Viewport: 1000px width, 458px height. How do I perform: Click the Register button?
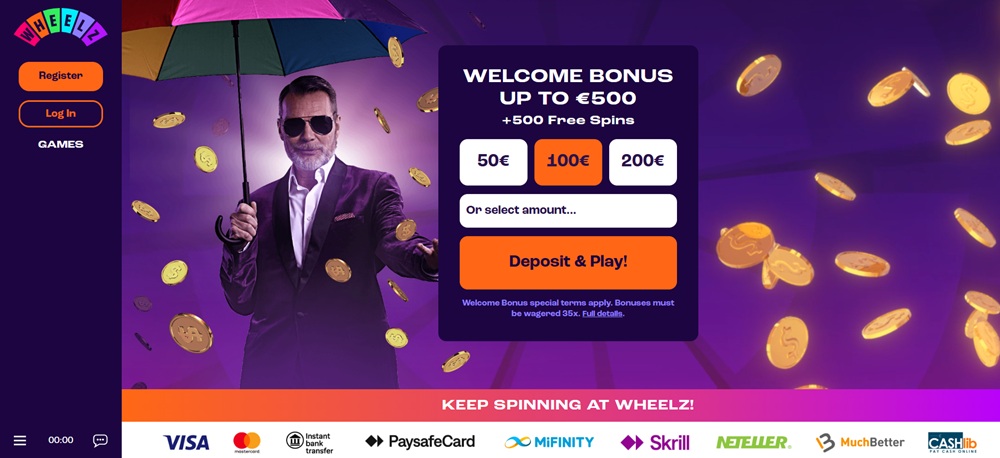61,76
